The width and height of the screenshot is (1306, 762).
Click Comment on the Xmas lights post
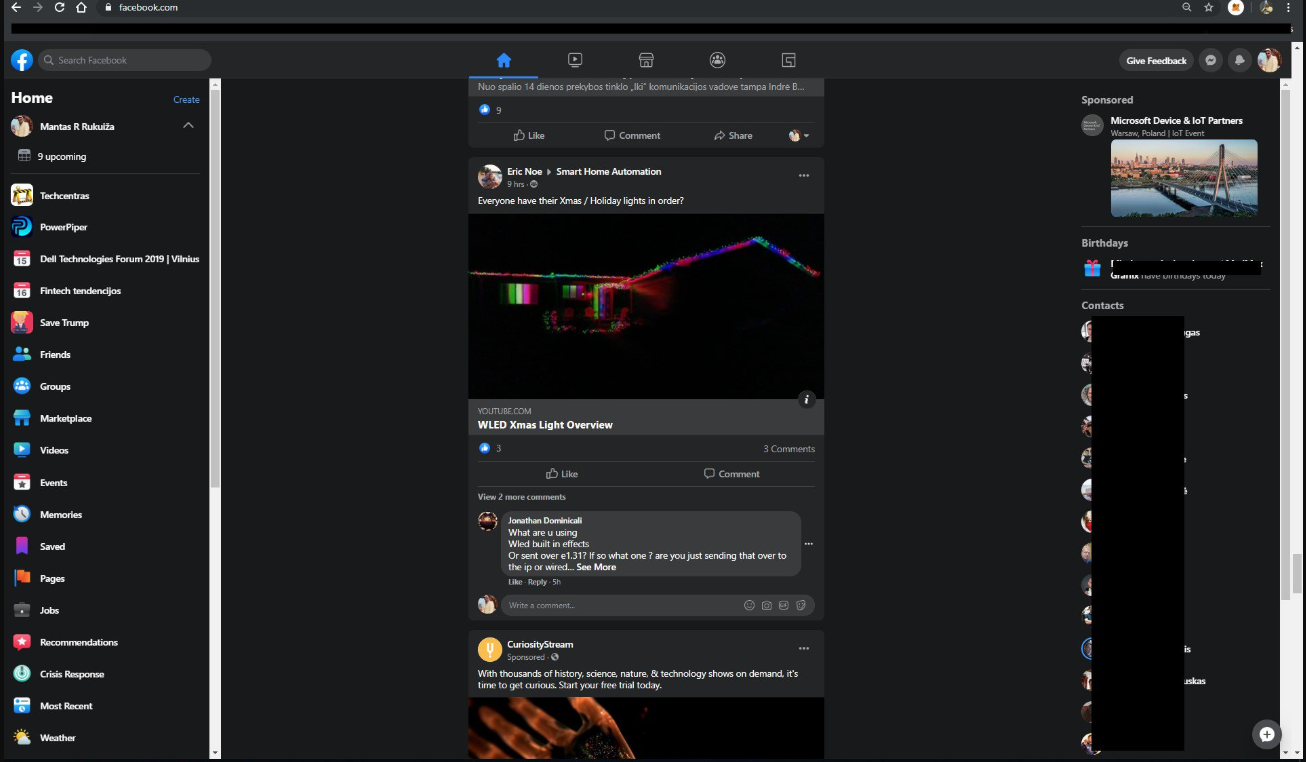(x=731, y=474)
